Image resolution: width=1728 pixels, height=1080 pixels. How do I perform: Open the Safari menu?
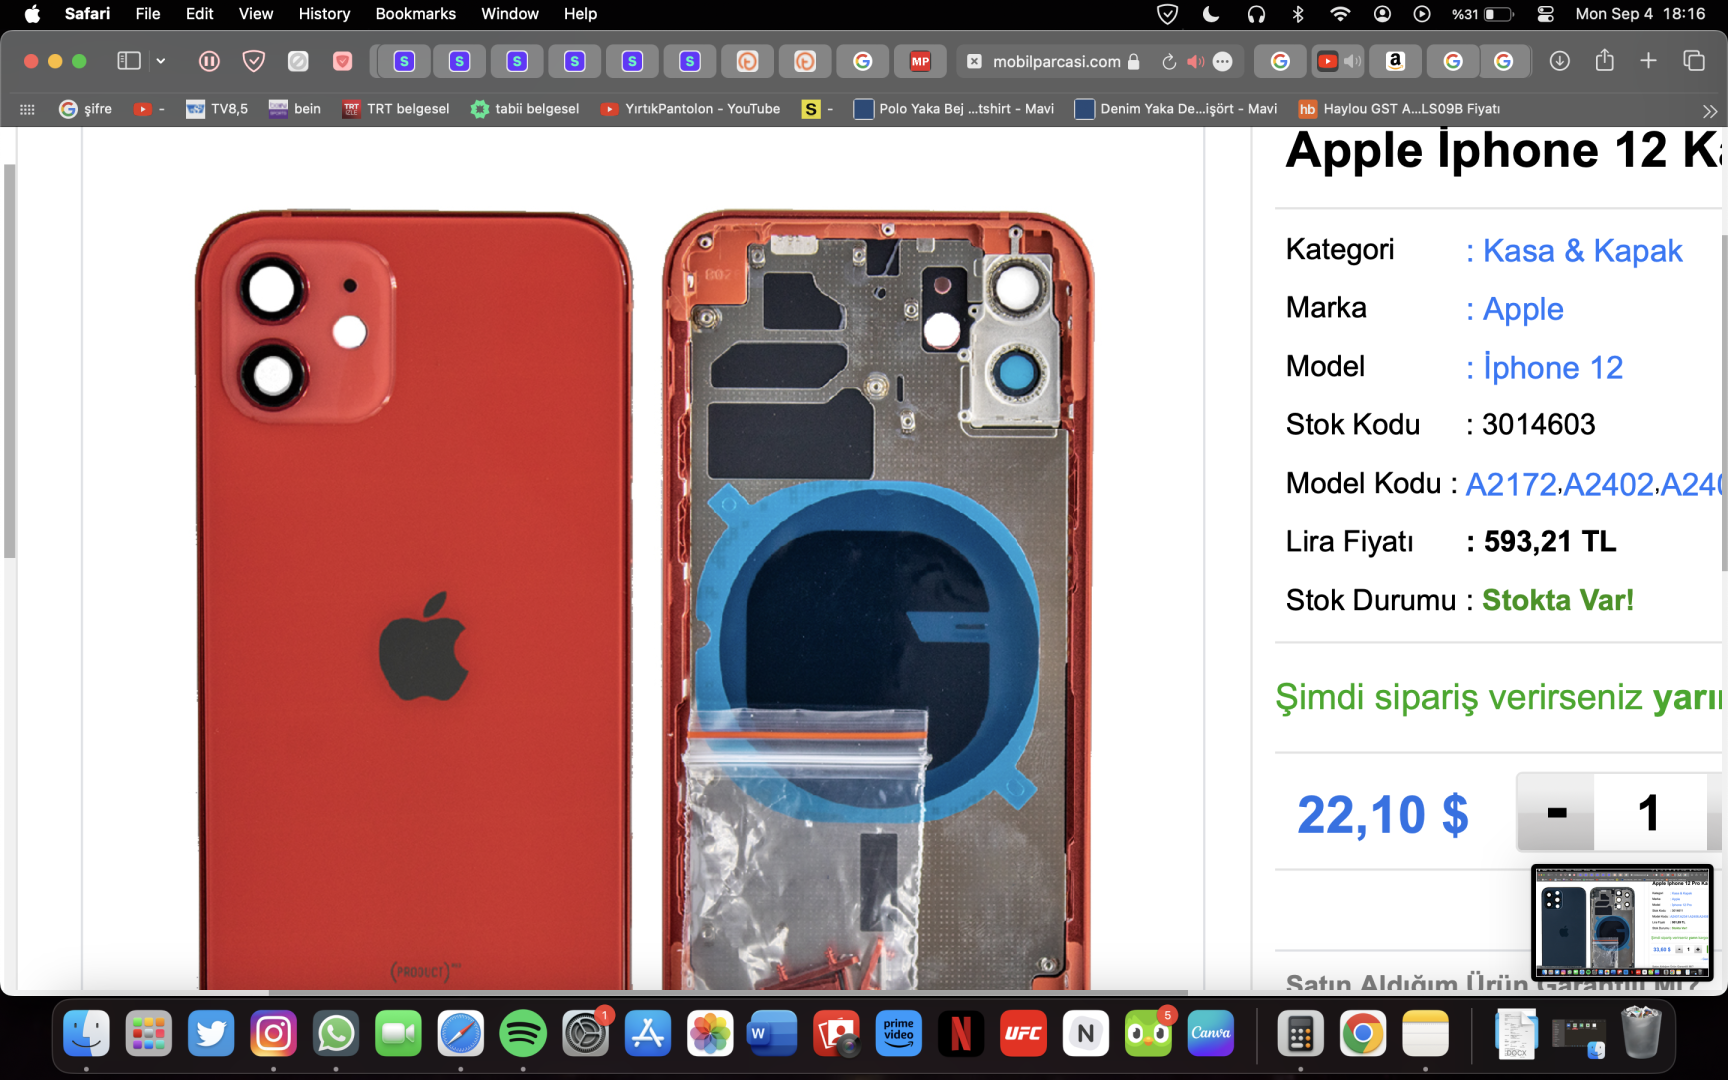coord(87,14)
